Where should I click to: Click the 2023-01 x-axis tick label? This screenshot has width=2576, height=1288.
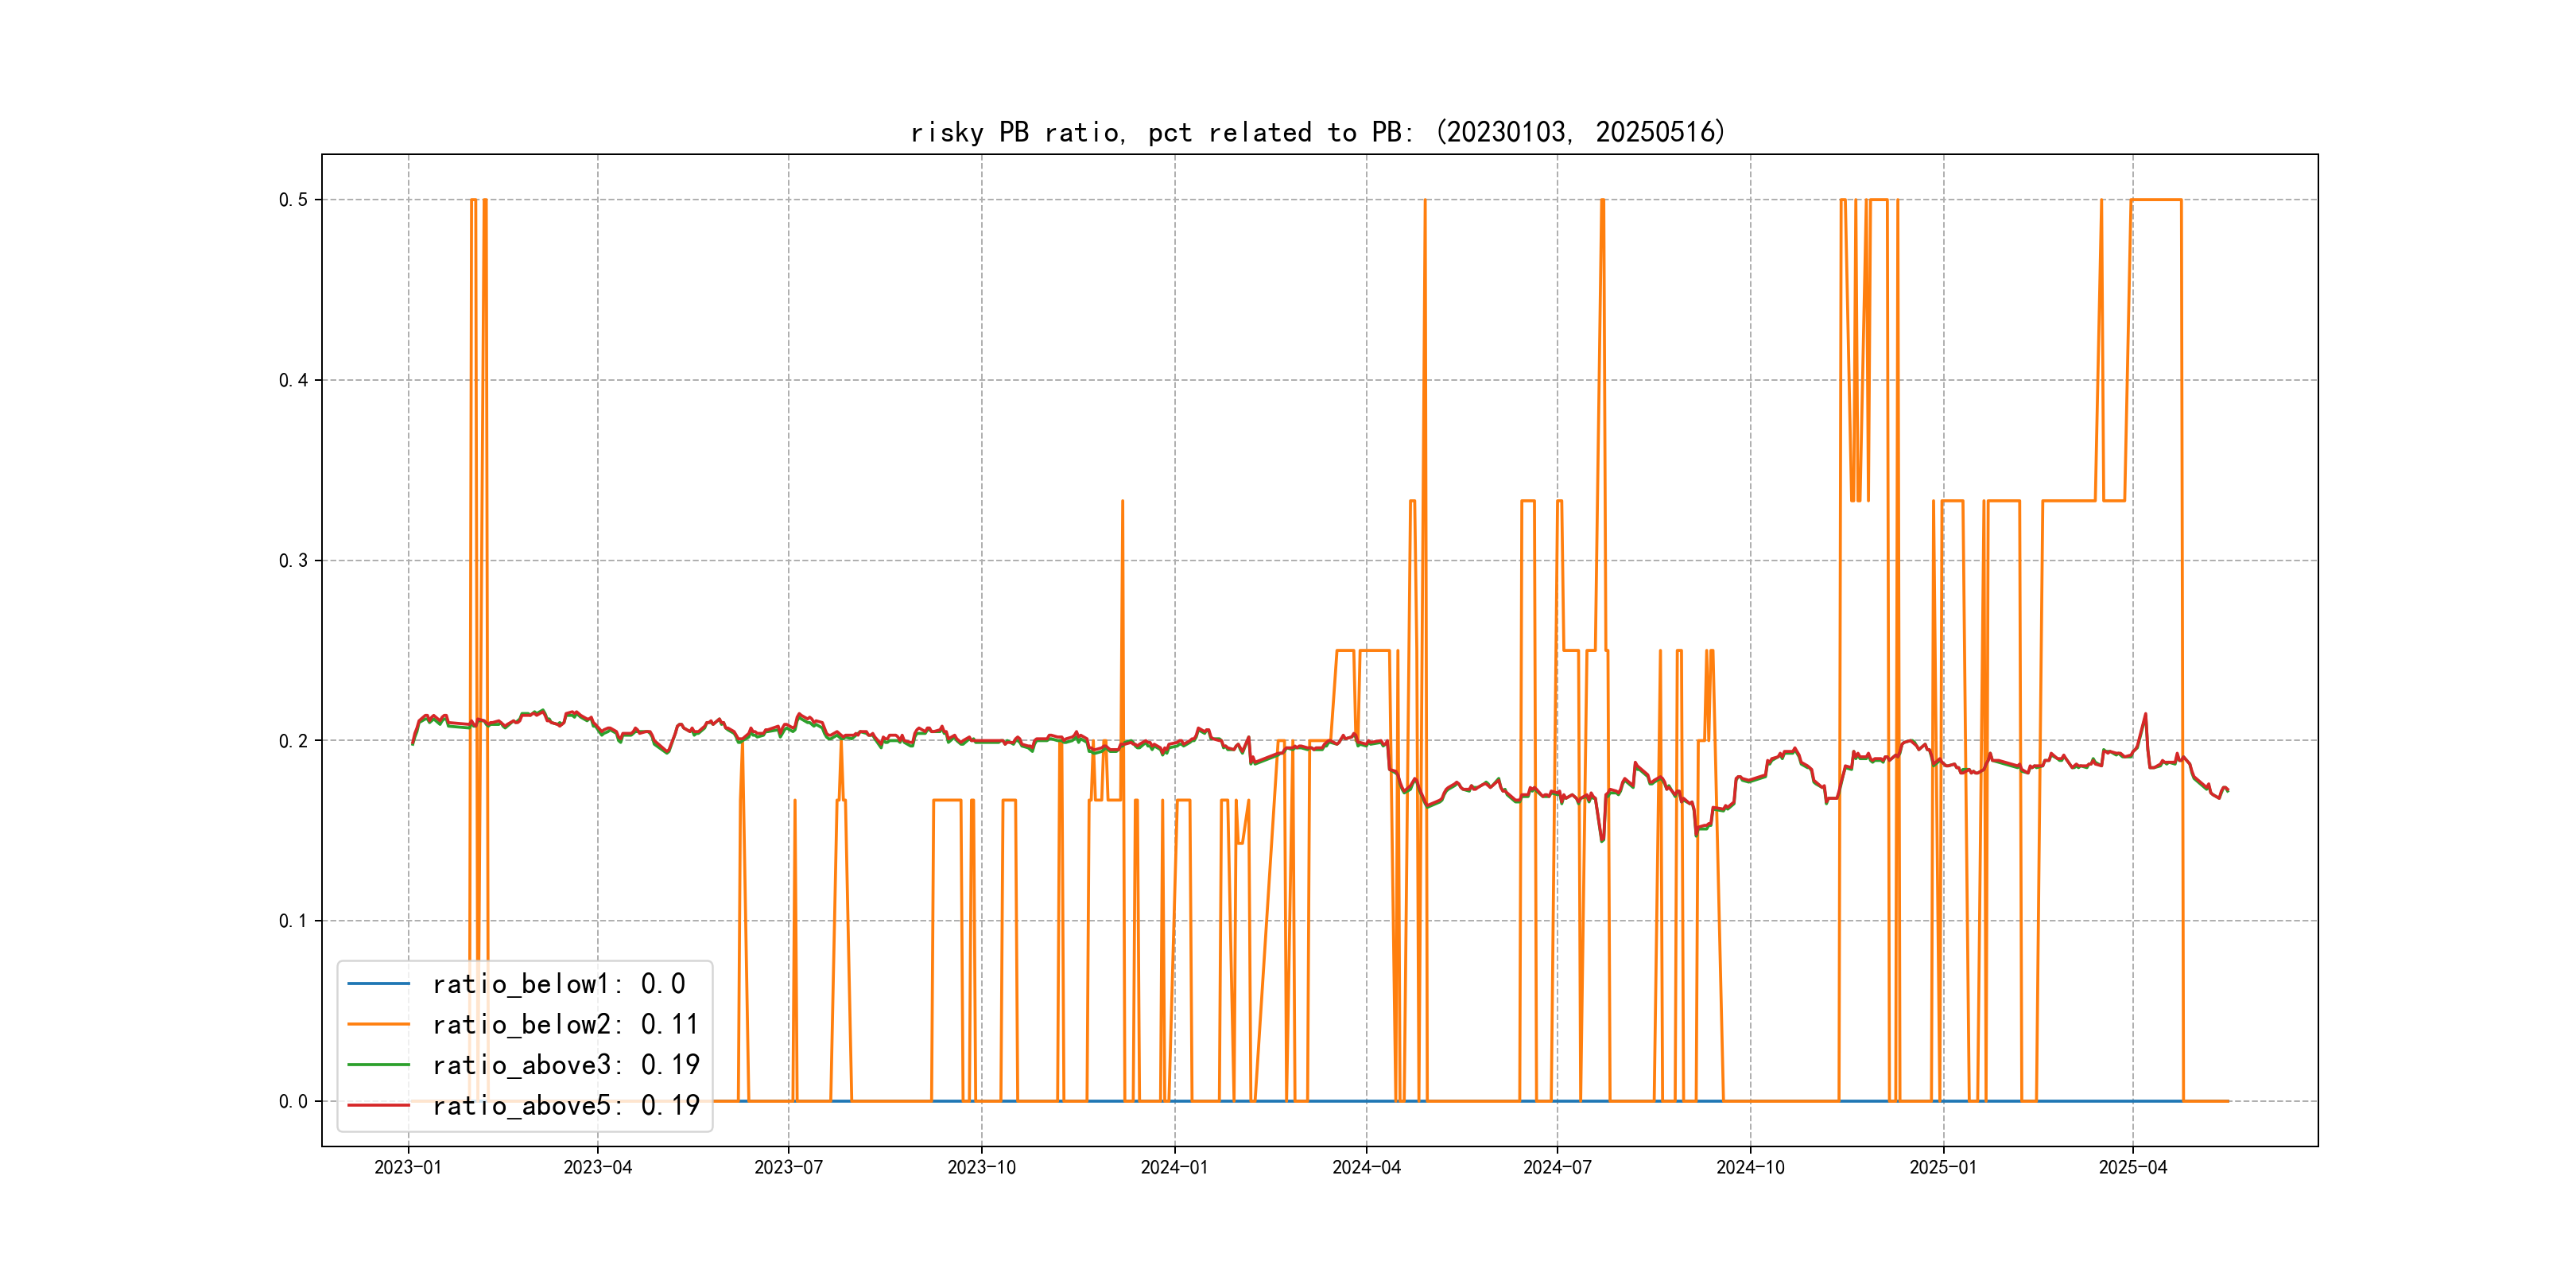click(408, 1167)
